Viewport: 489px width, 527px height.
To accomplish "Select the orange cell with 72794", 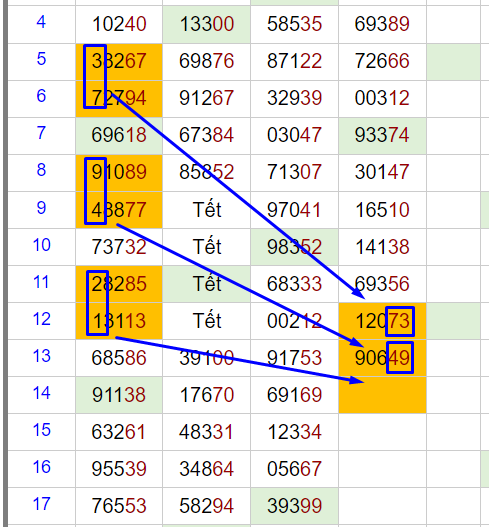I will pos(119,99).
